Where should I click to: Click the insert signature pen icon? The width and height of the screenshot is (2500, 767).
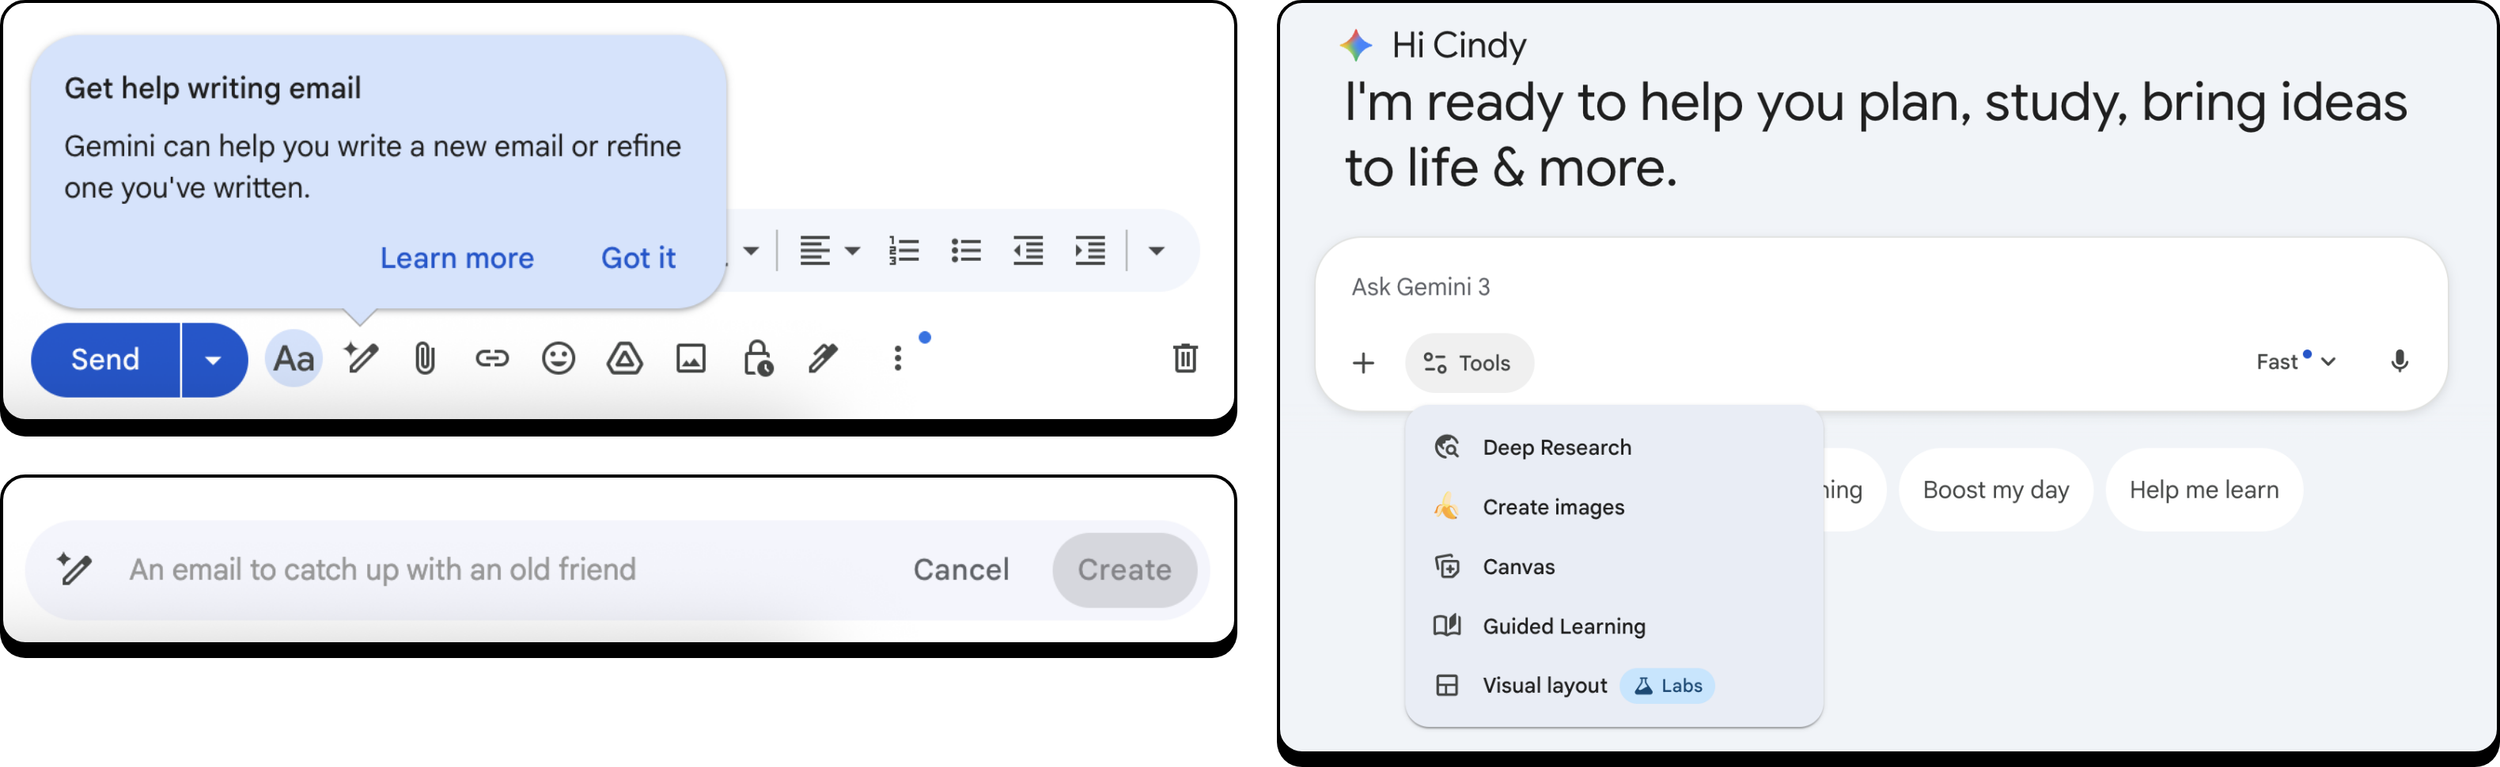823,358
